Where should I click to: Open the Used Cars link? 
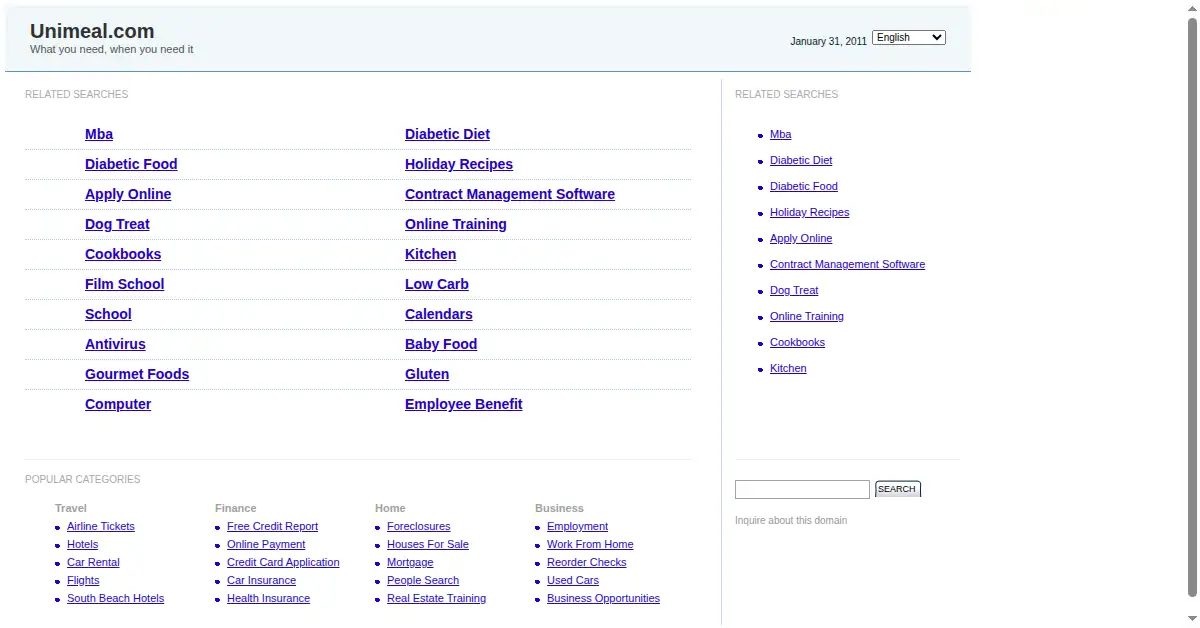[x=573, y=580]
